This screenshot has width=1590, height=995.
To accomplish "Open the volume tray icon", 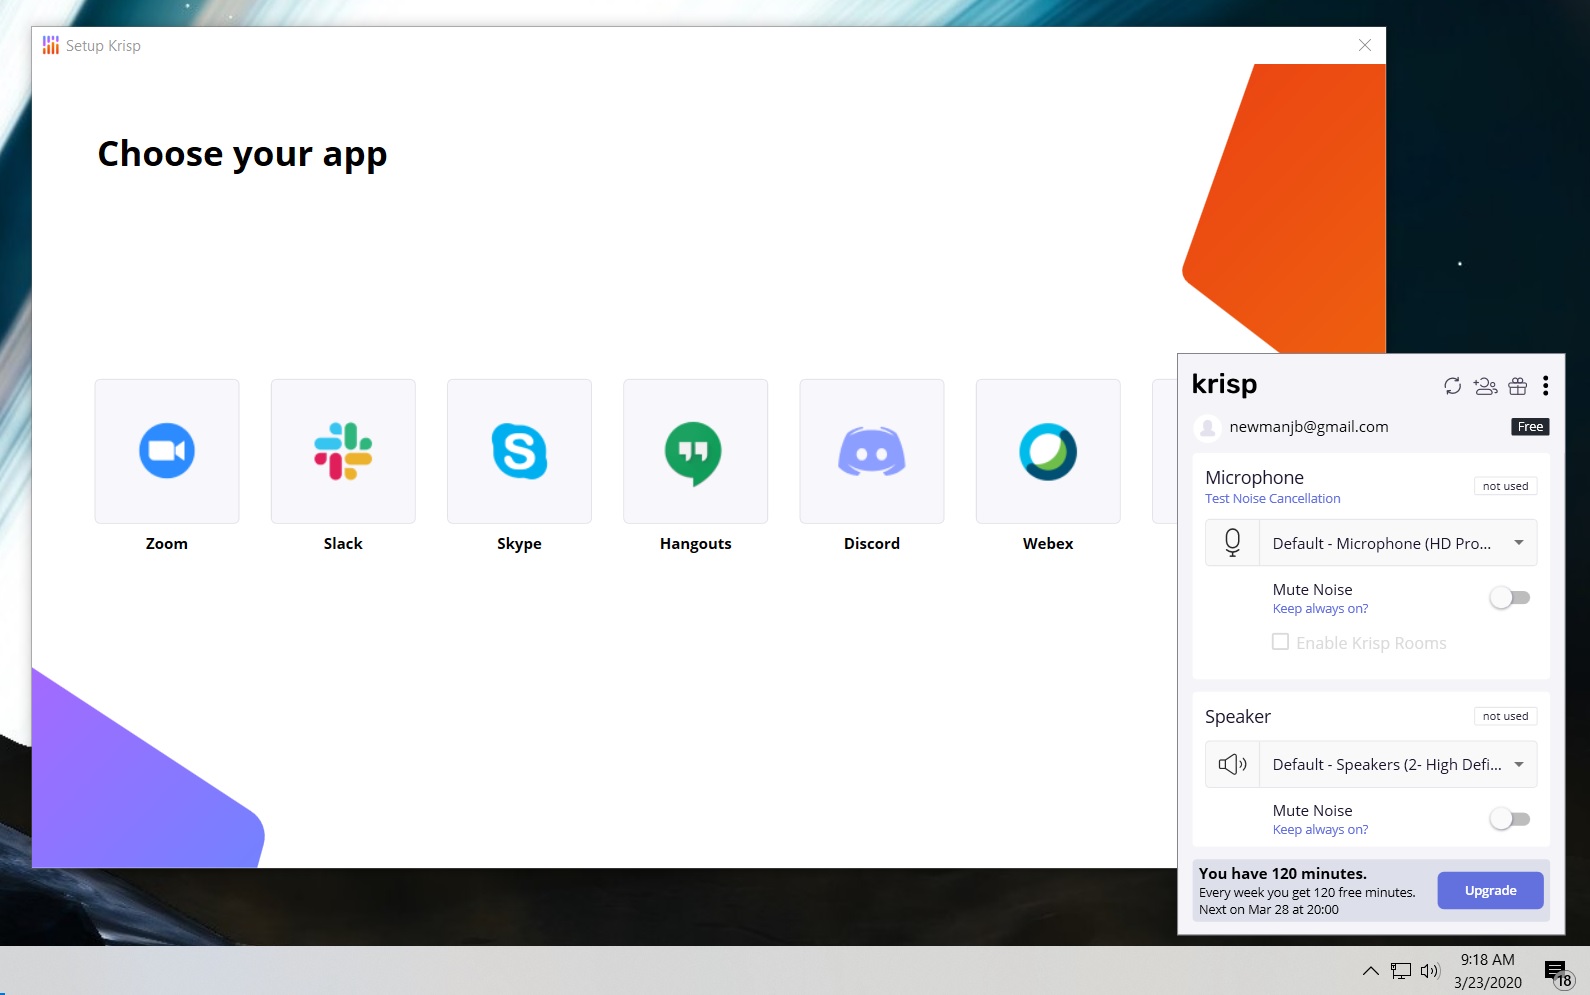I will coord(1430,970).
